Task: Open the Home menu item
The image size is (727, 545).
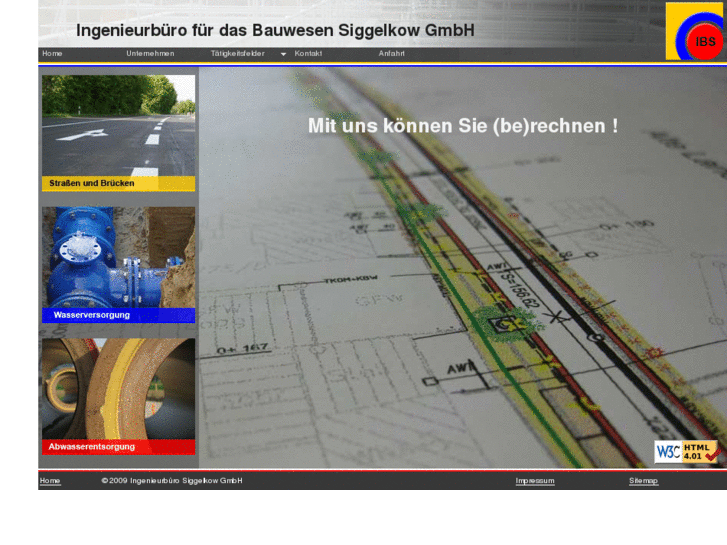Action: click(52, 54)
